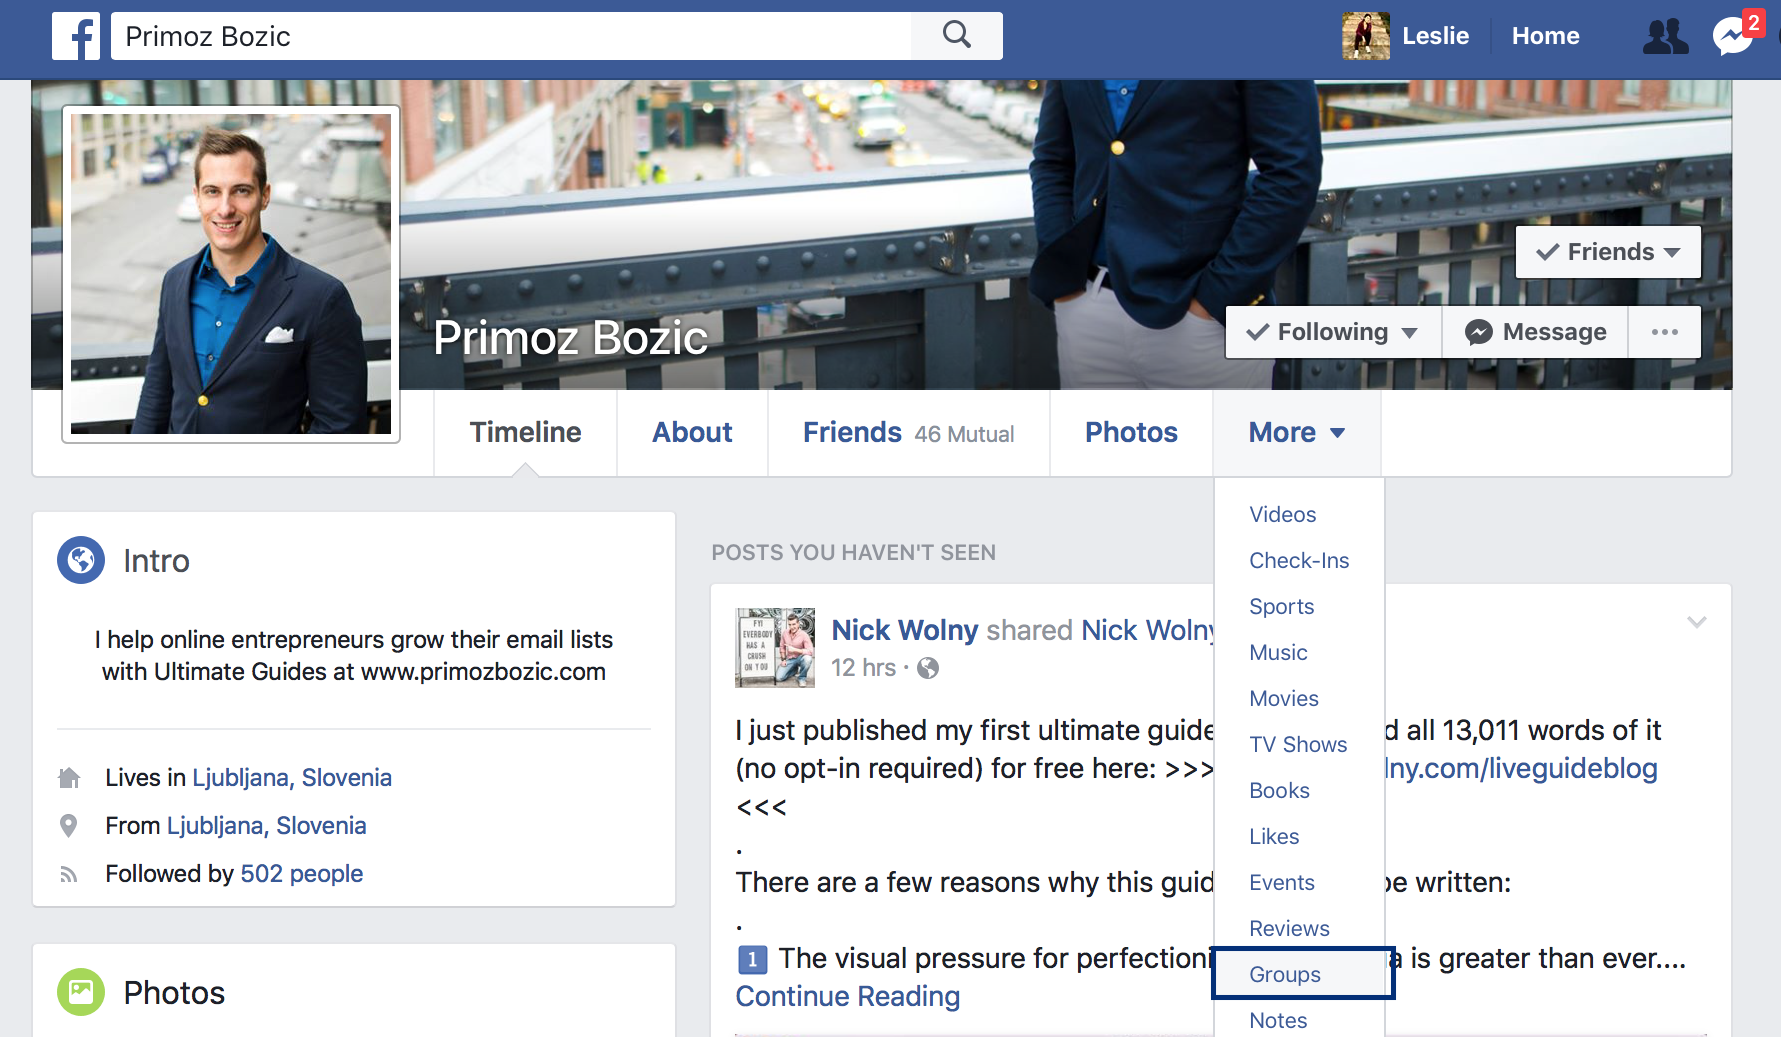1781x1037 pixels.
Task: Click the From location pin icon
Action: (69, 826)
